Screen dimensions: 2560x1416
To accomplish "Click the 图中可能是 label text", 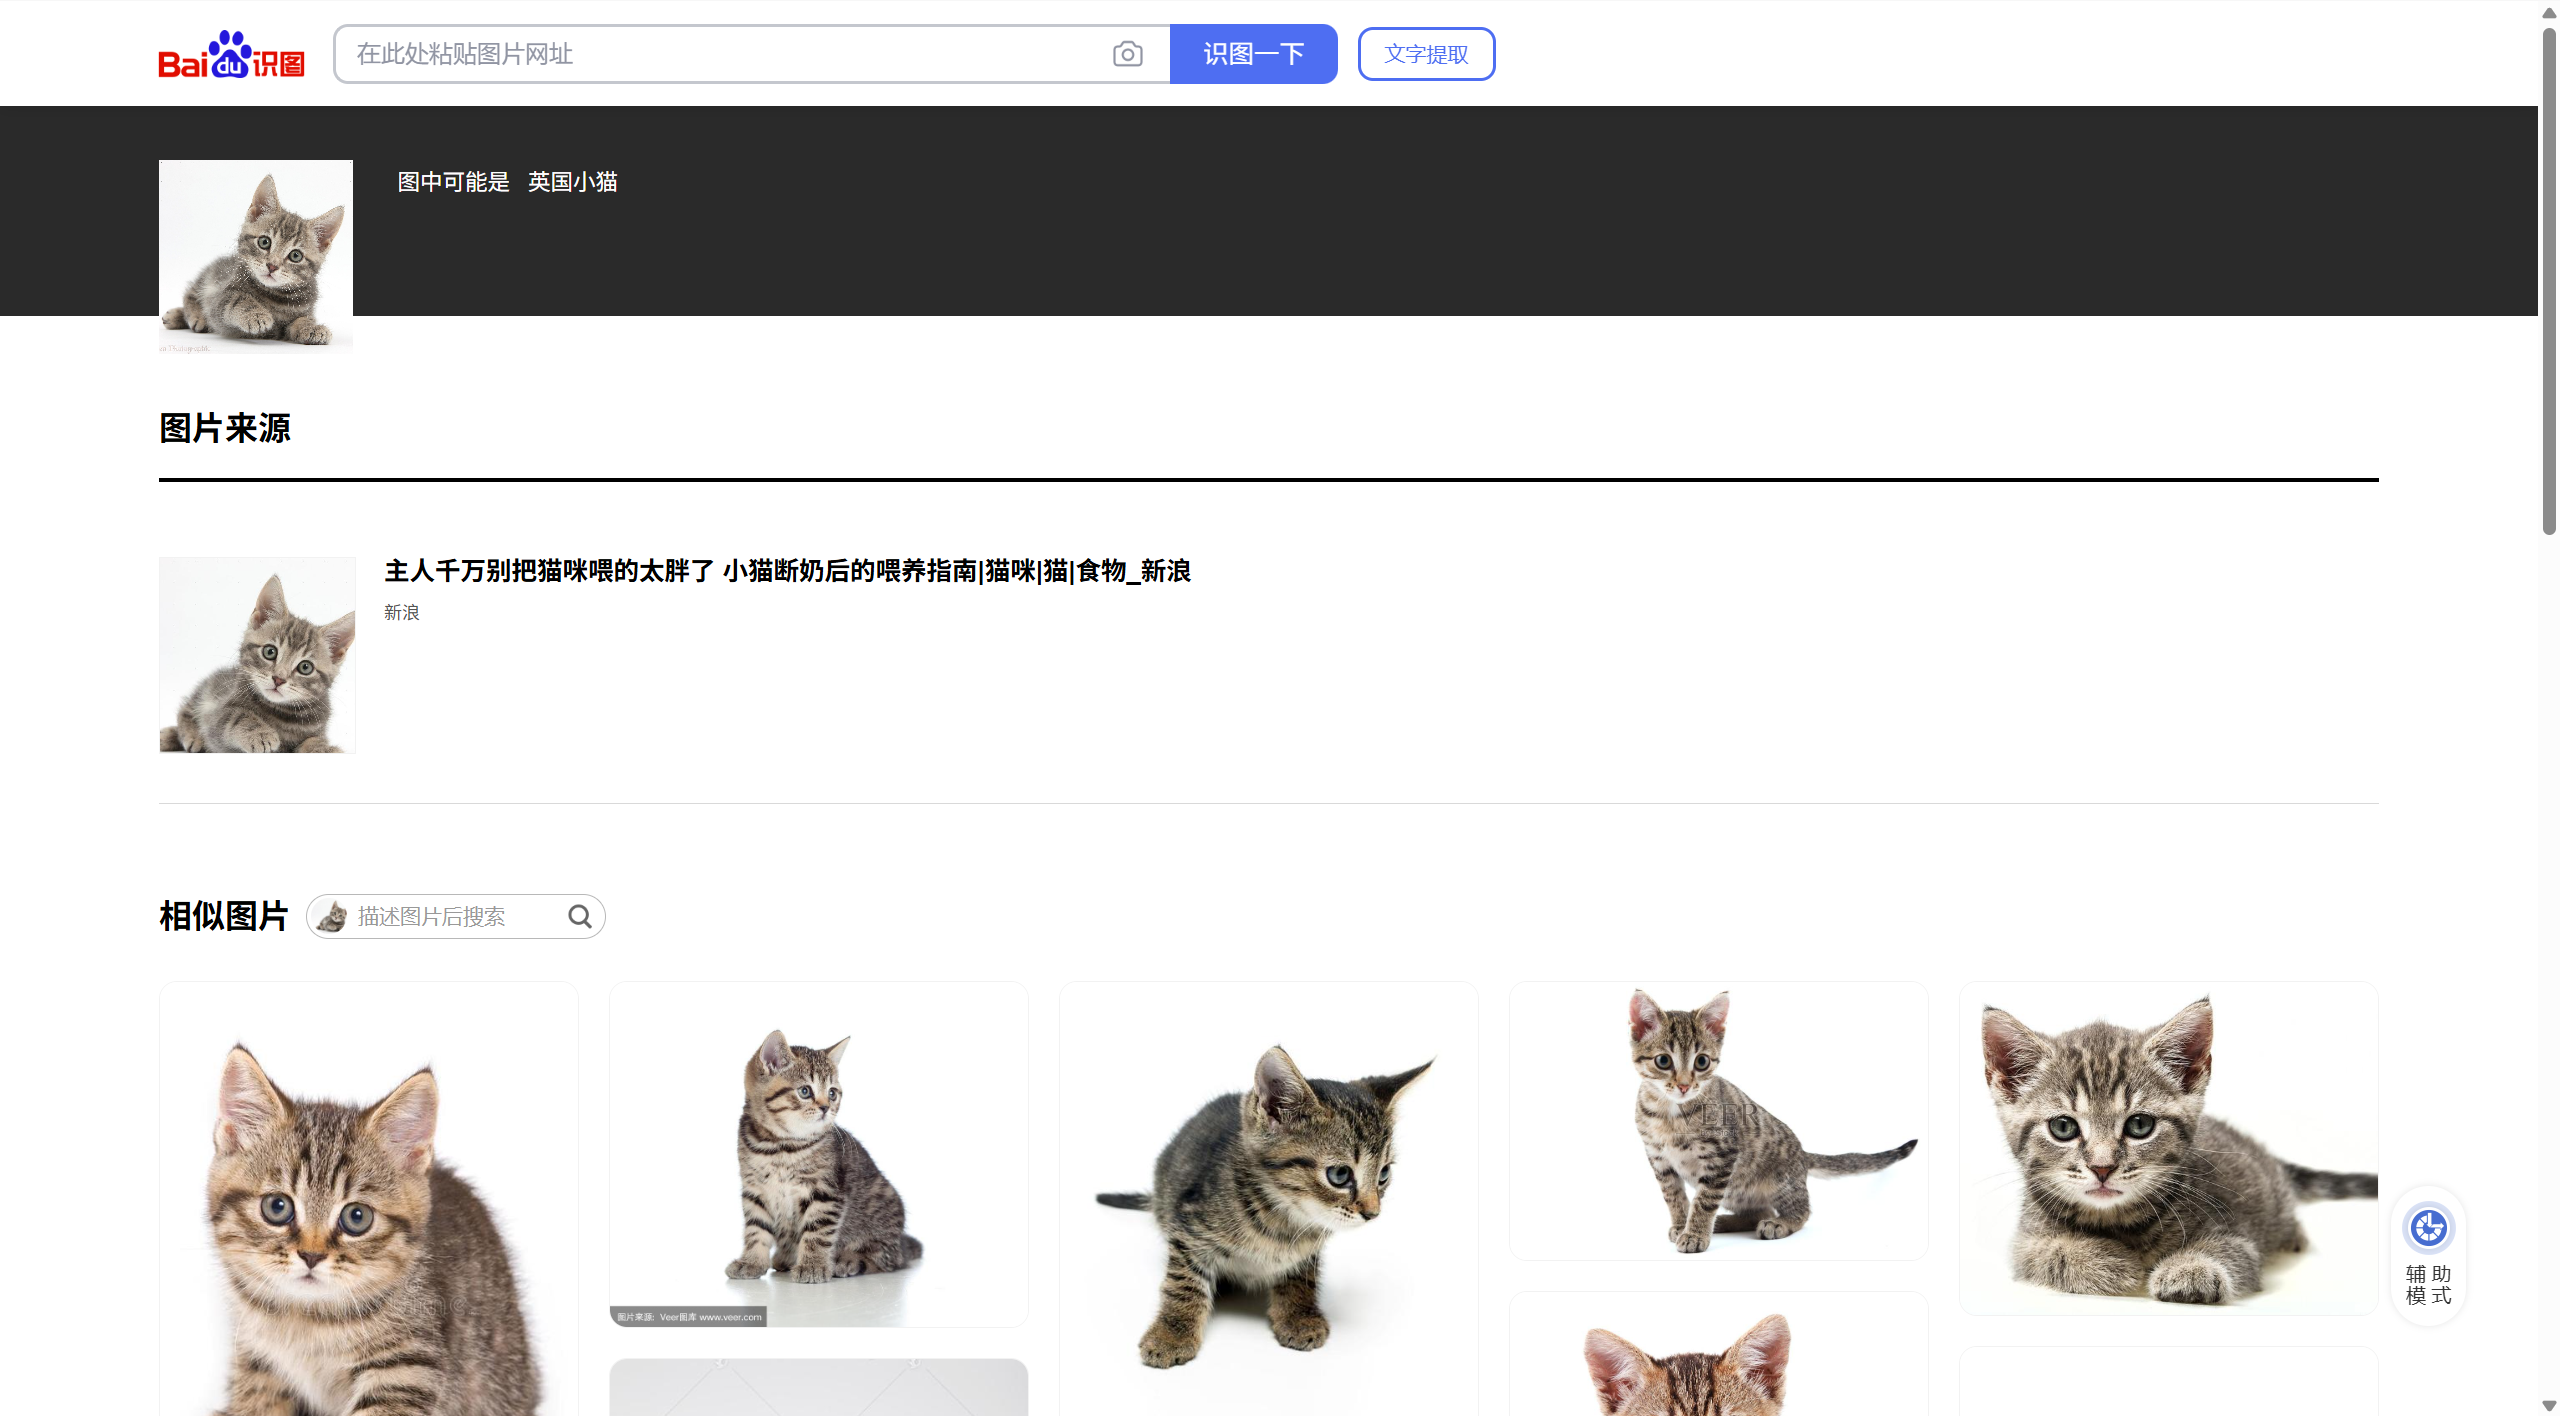I will pyautogui.click(x=454, y=182).
